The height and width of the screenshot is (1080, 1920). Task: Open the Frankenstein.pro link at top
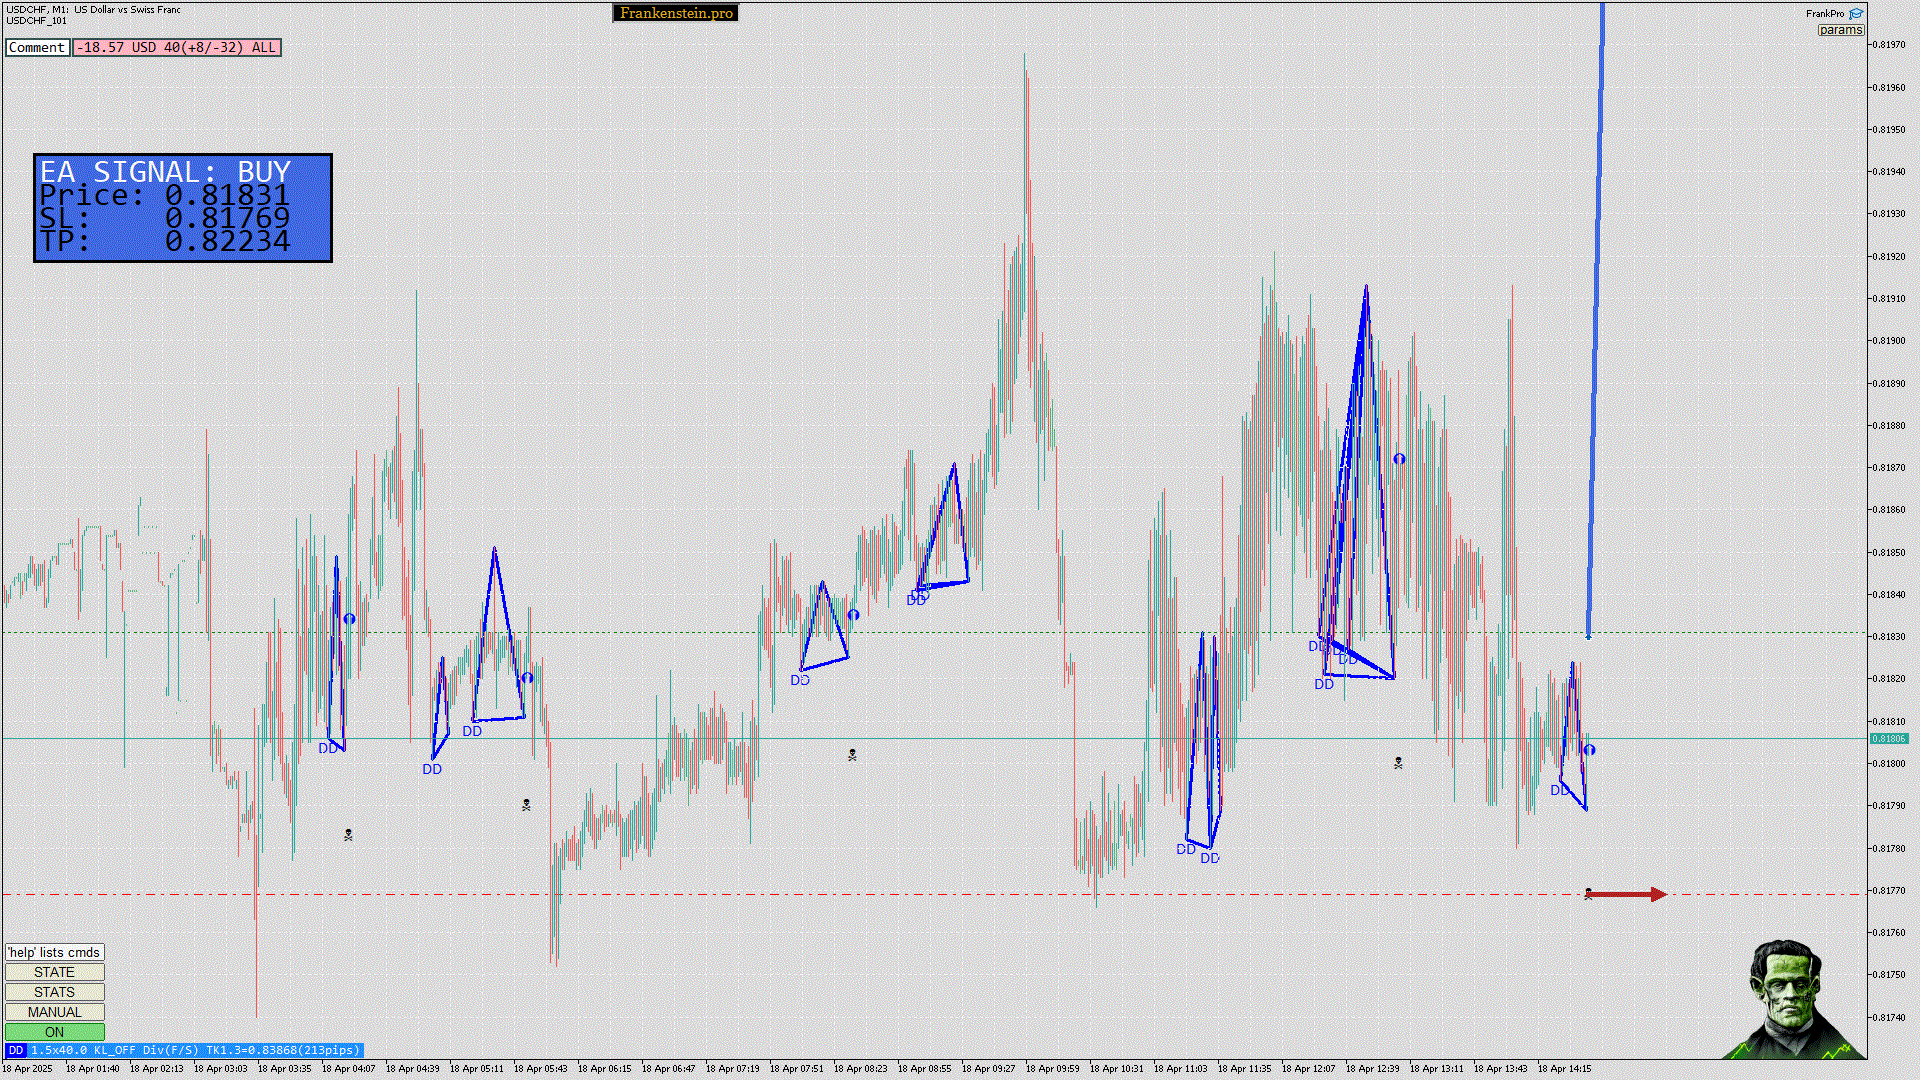tap(675, 13)
